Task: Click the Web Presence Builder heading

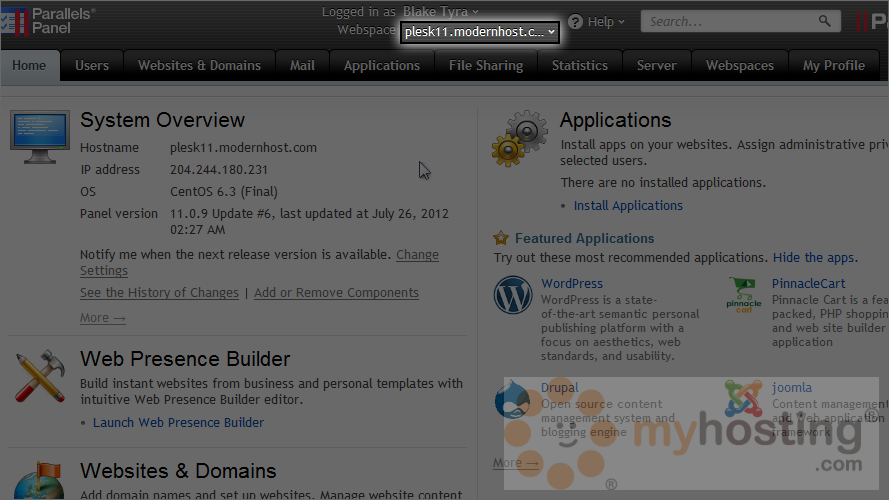Action: pyautogui.click(x=185, y=359)
